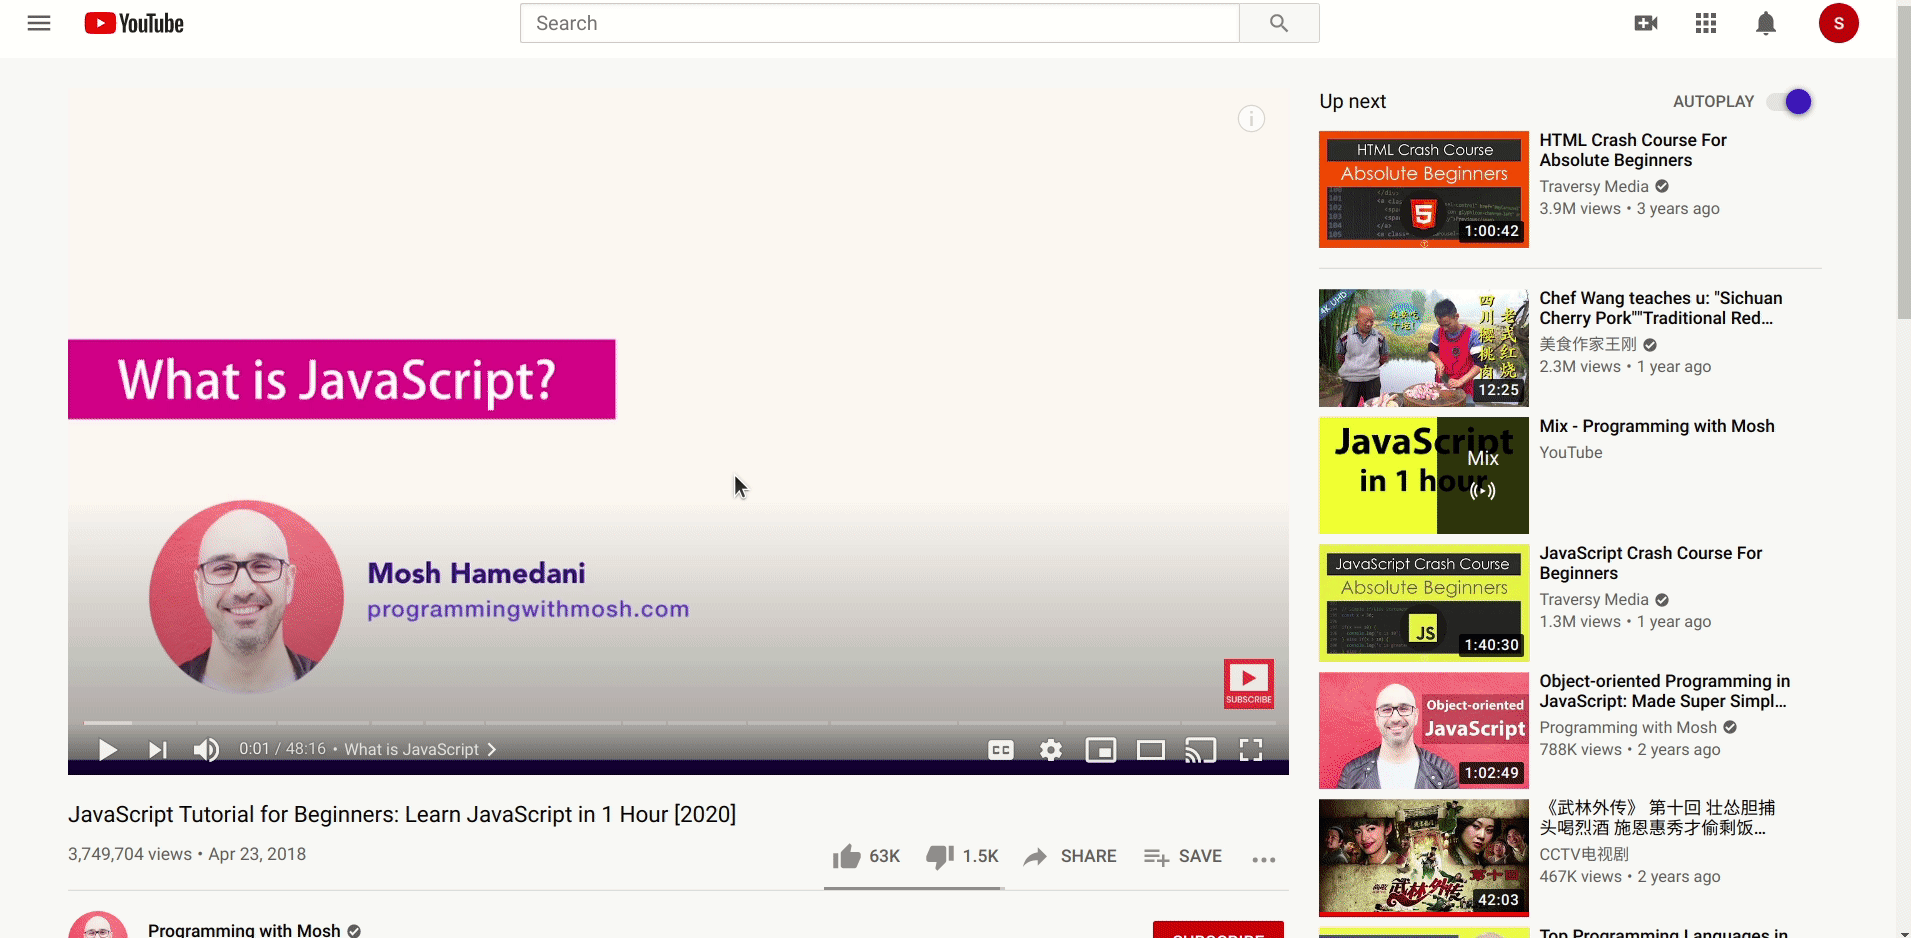The height and width of the screenshot is (938, 1911).
Task: Open the Save to playlist menu
Action: (x=1183, y=857)
